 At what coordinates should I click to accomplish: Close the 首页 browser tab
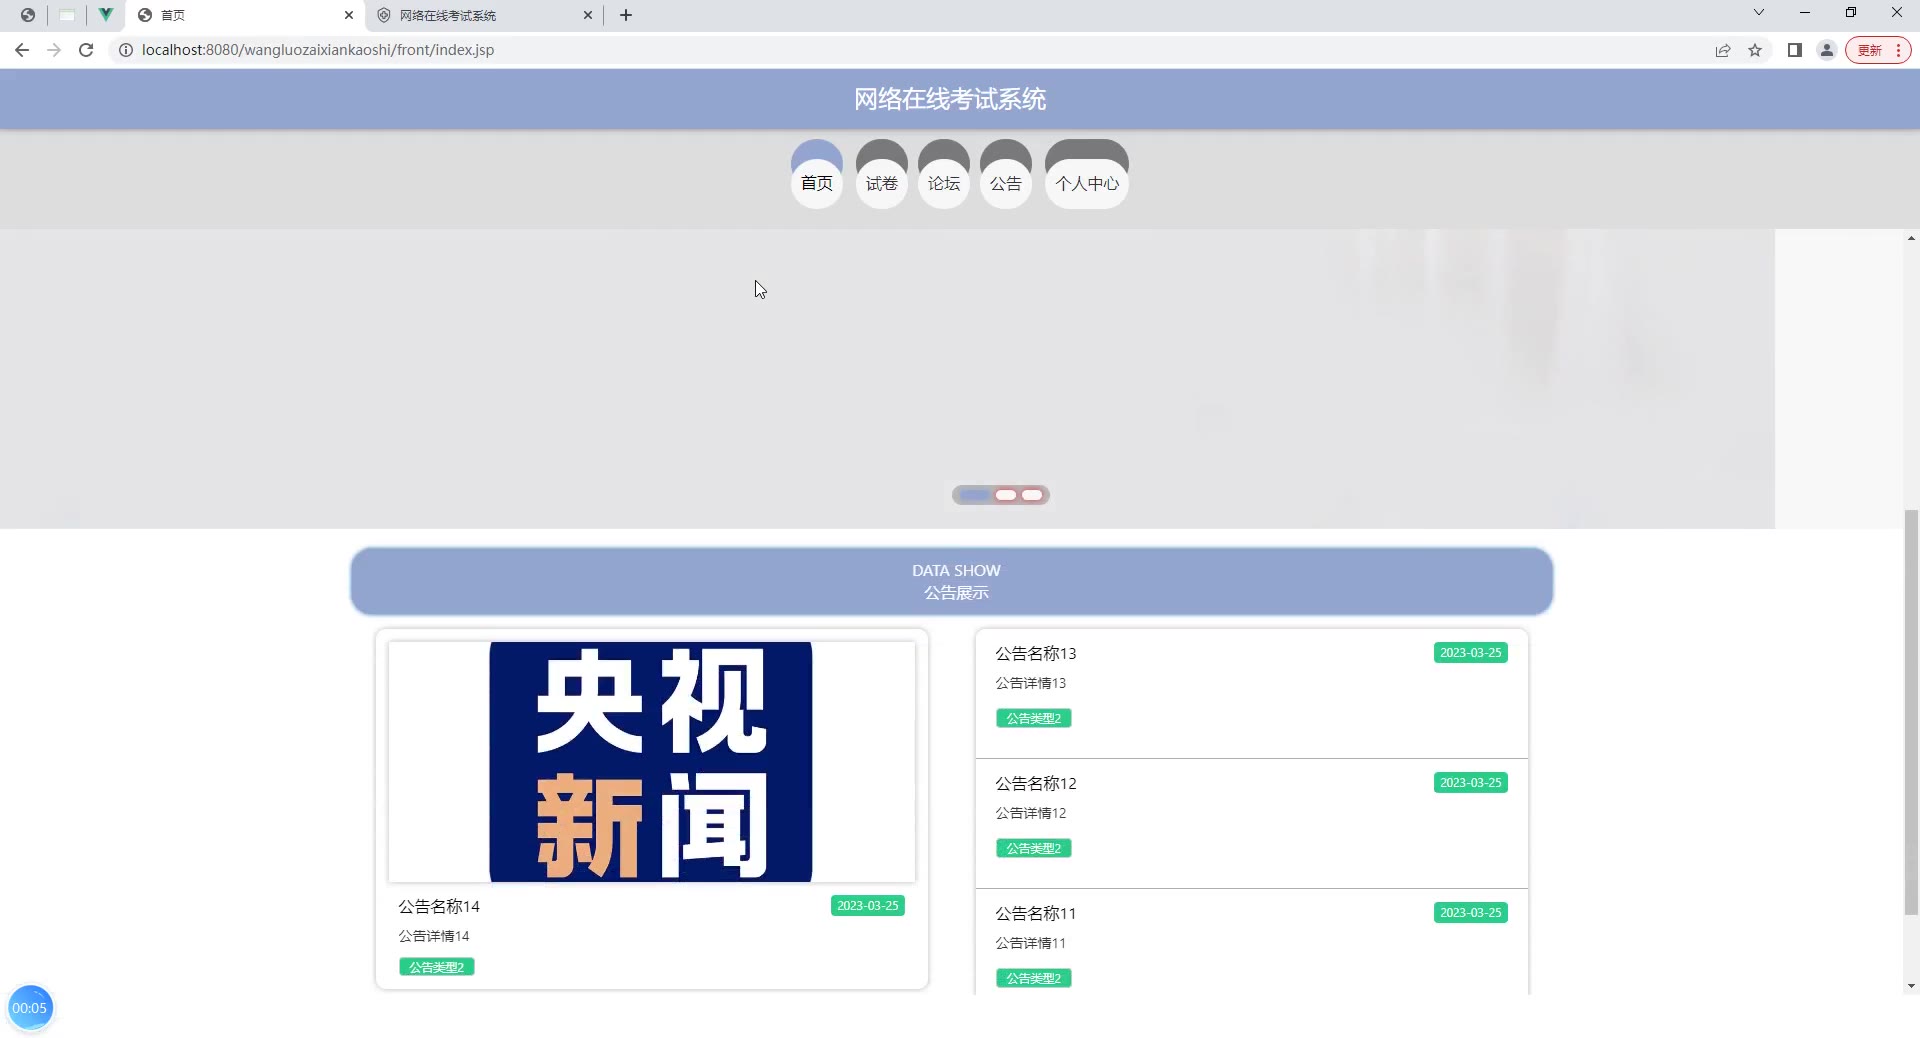[x=349, y=15]
